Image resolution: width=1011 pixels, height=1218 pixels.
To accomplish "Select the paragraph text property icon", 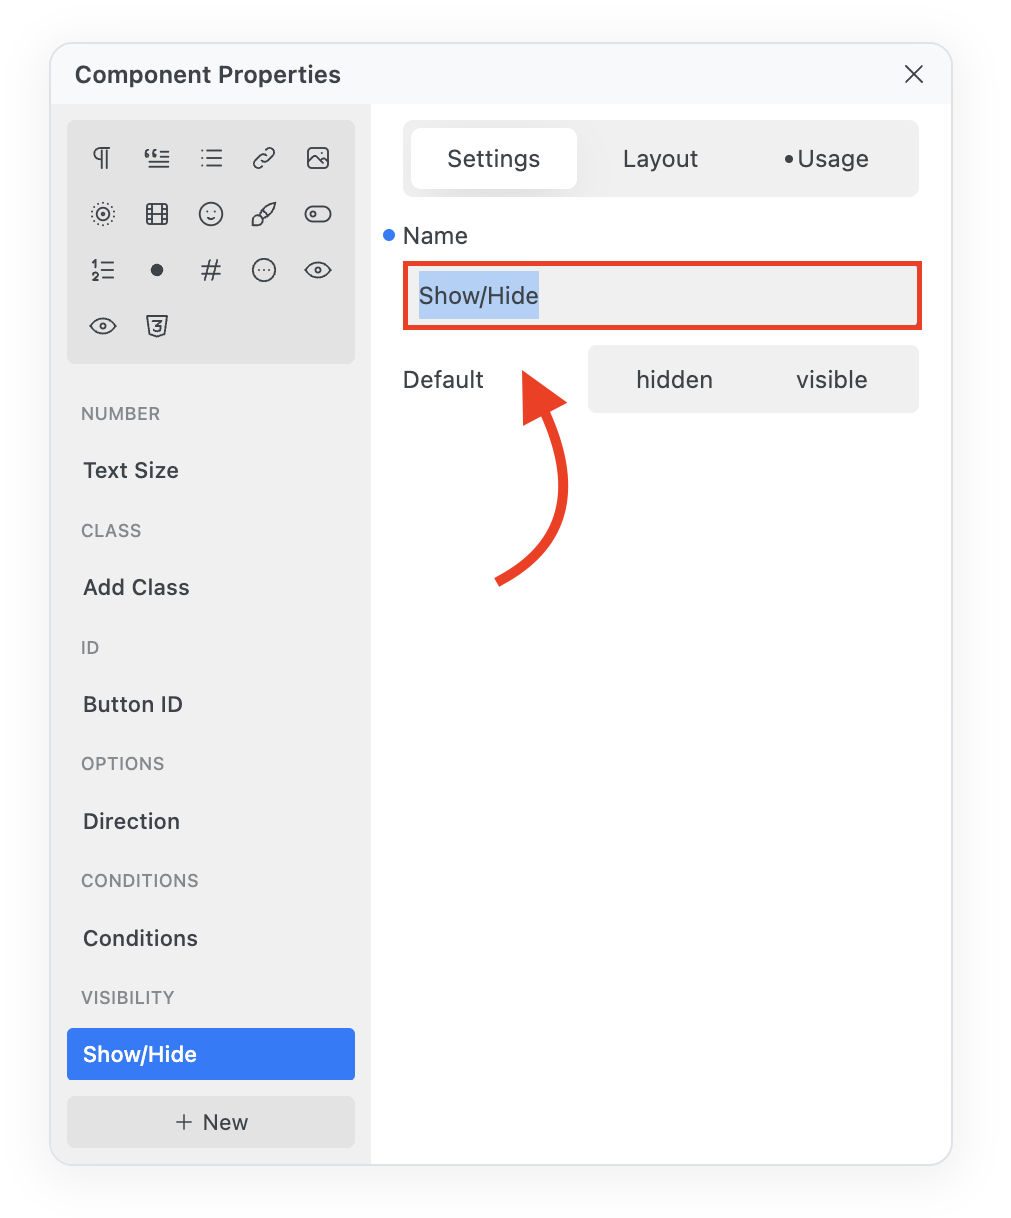I will point(103,158).
